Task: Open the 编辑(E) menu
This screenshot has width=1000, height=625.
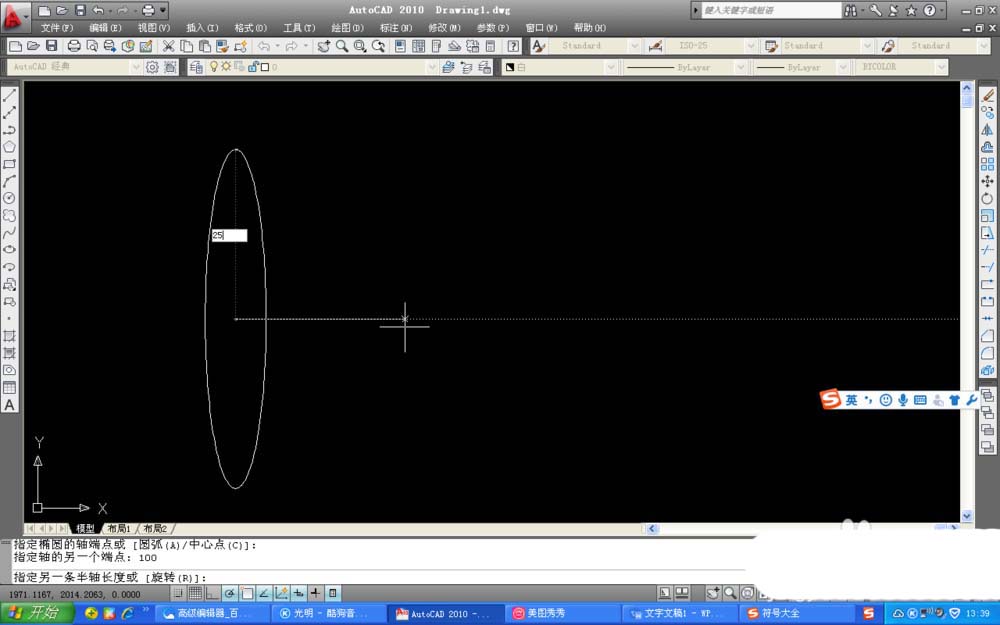Action: pos(105,28)
